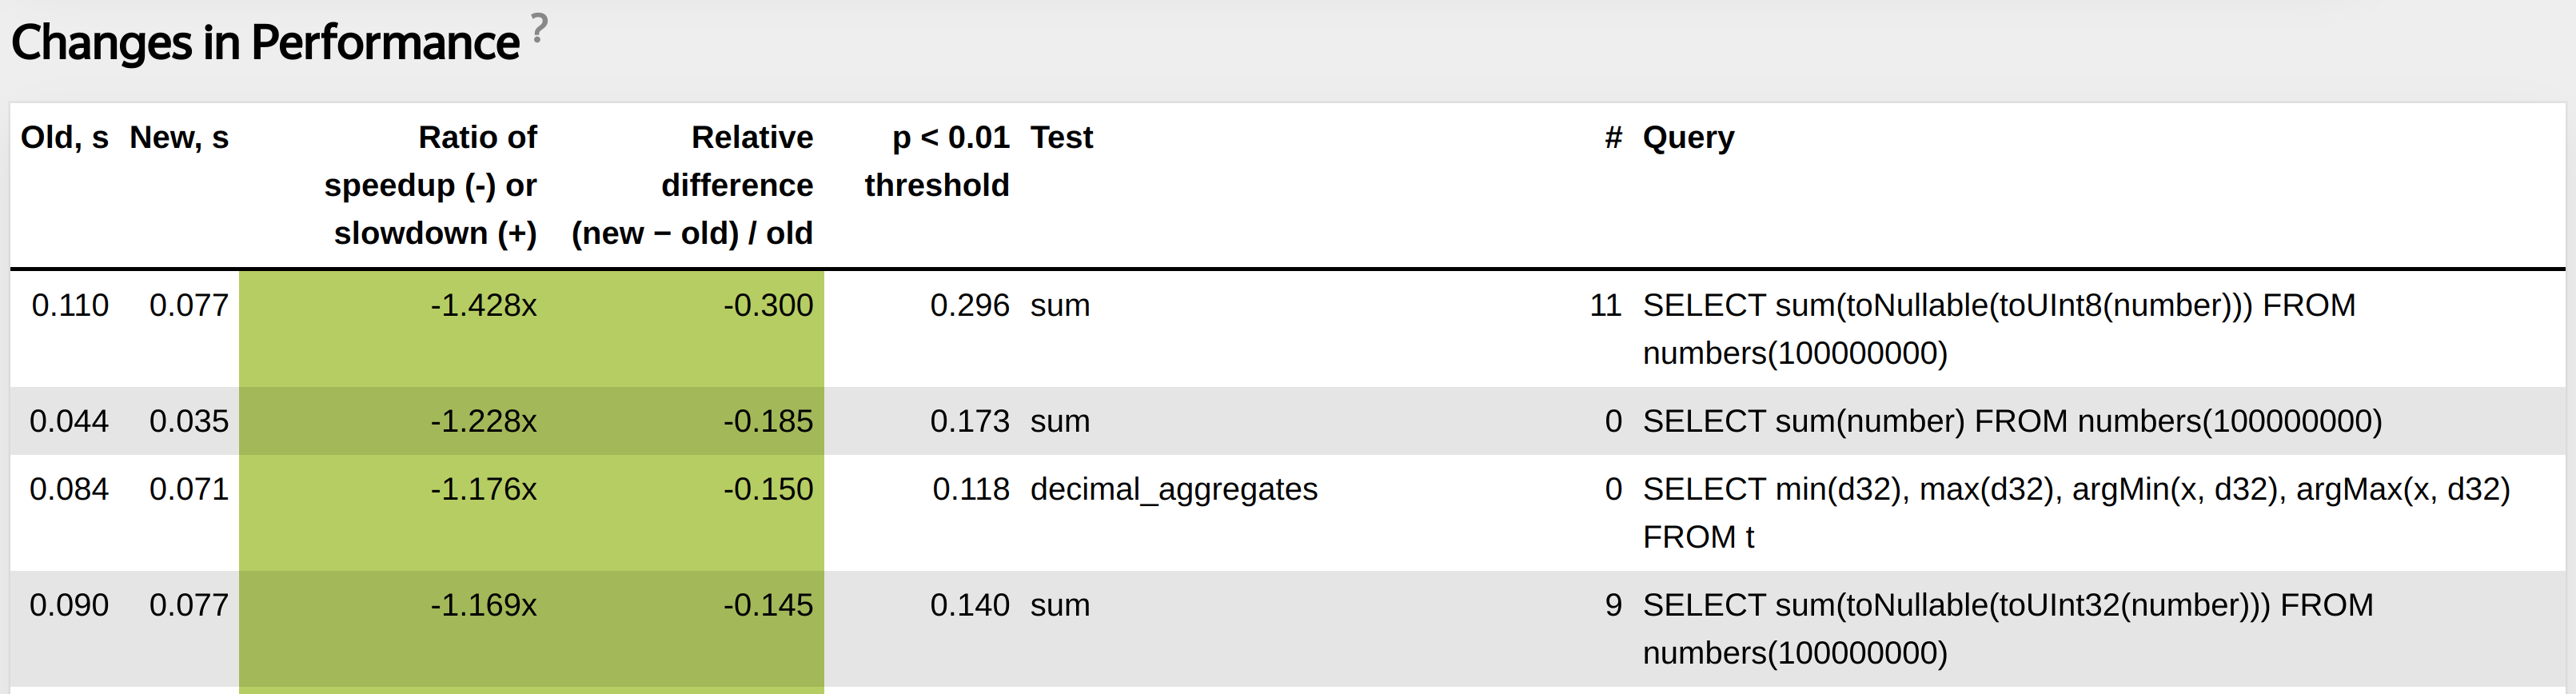Click the question mark help icon
This screenshot has width=2576, height=694.
(x=539, y=27)
